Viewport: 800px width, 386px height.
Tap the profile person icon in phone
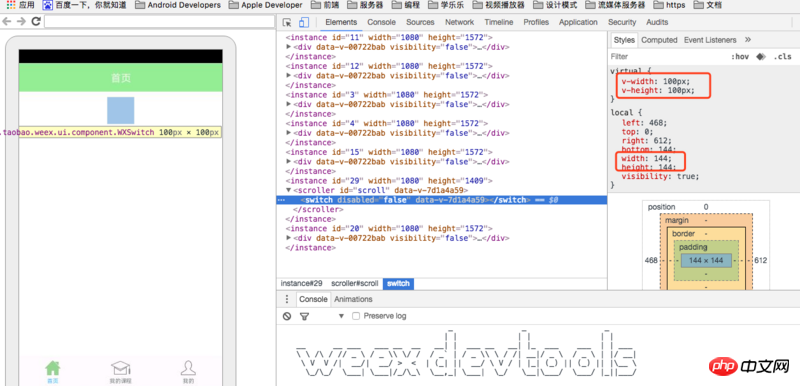(x=188, y=368)
